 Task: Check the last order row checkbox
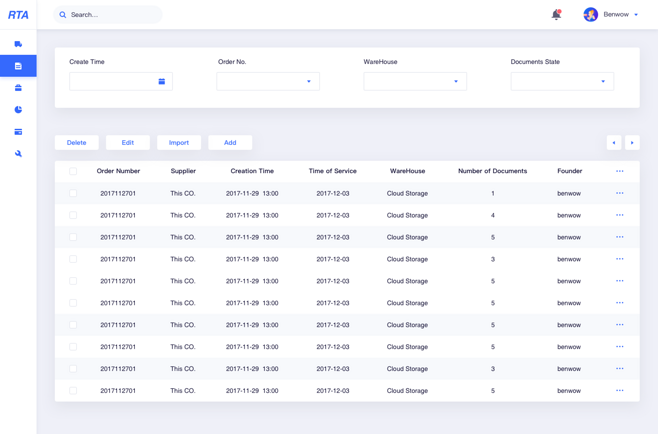(73, 390)
